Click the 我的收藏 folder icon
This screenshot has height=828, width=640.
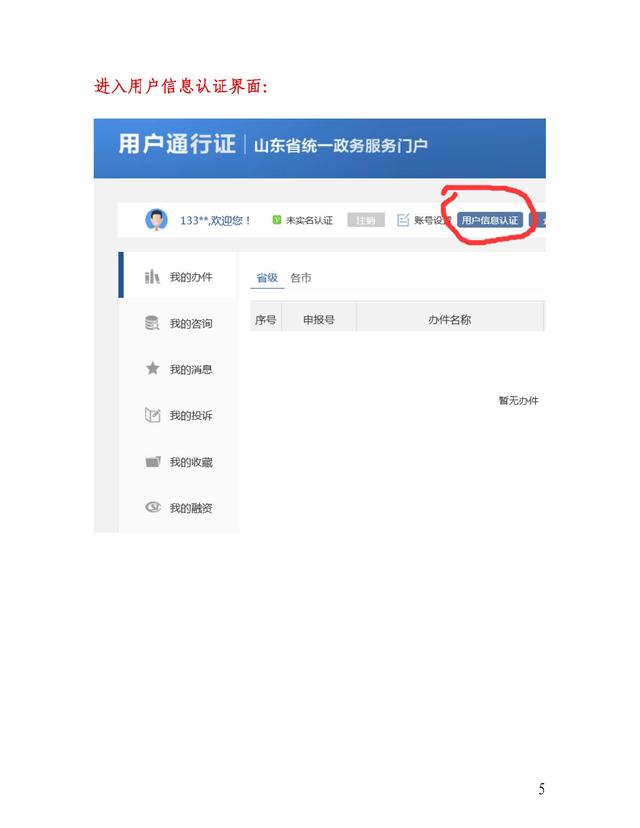tap(153, 462)
